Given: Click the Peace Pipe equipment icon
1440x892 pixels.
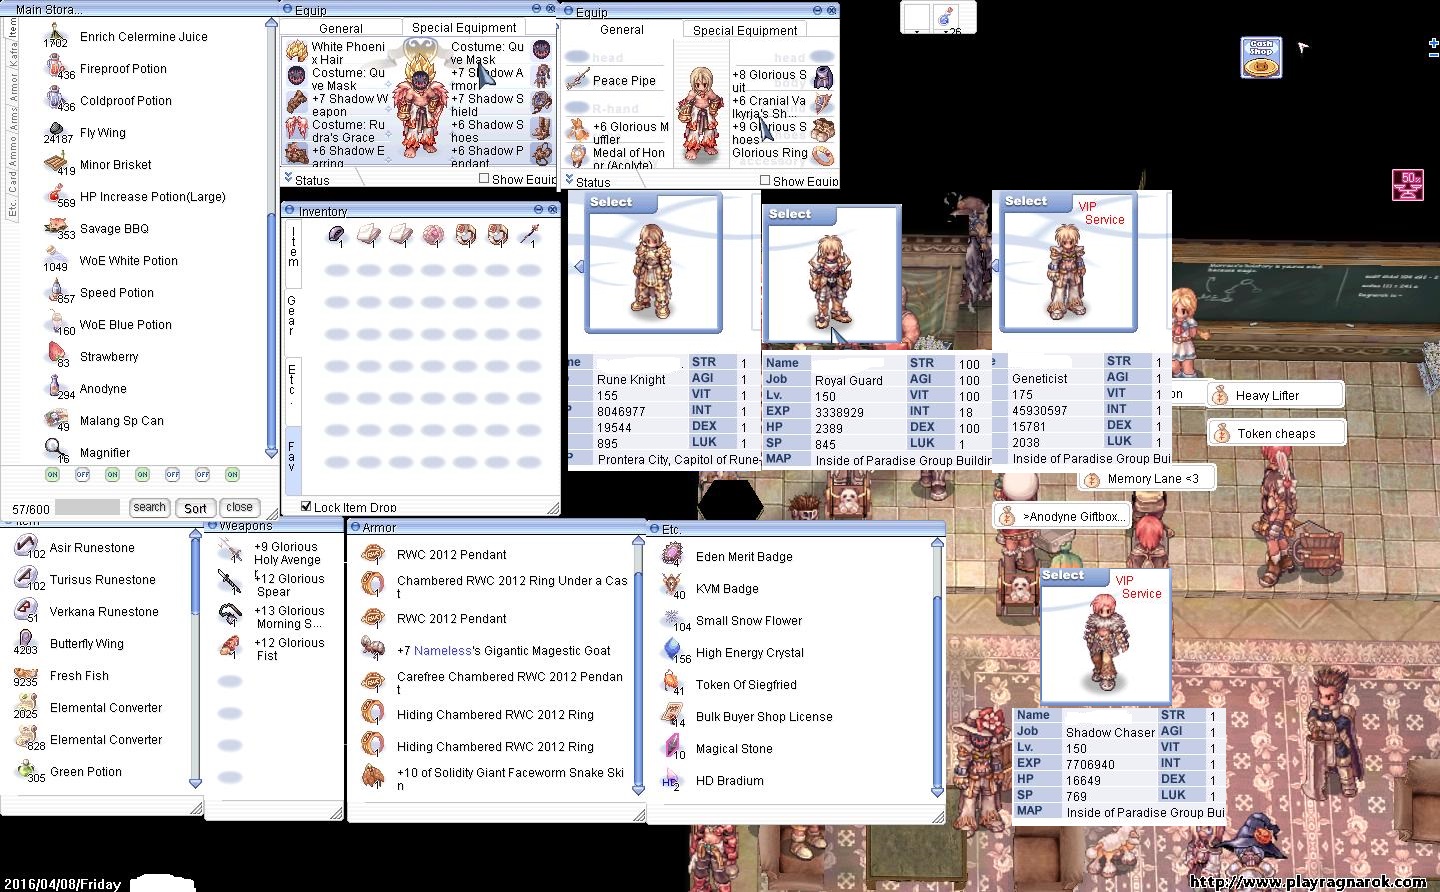Looking at the screenshot, I should pos(577,80).
